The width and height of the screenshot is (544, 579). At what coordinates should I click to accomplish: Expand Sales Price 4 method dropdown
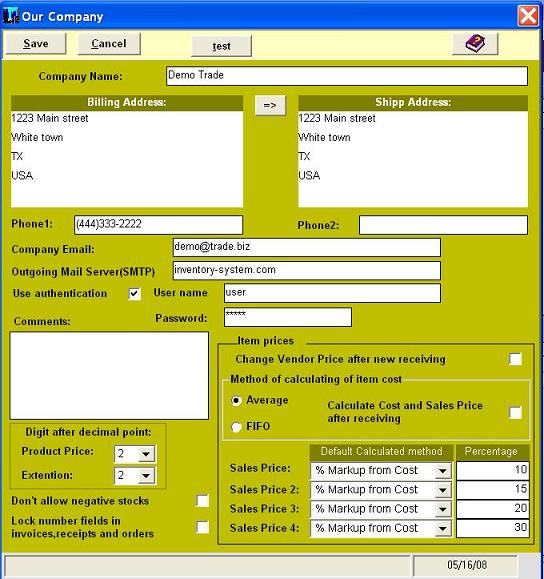[x=442, y=528]
